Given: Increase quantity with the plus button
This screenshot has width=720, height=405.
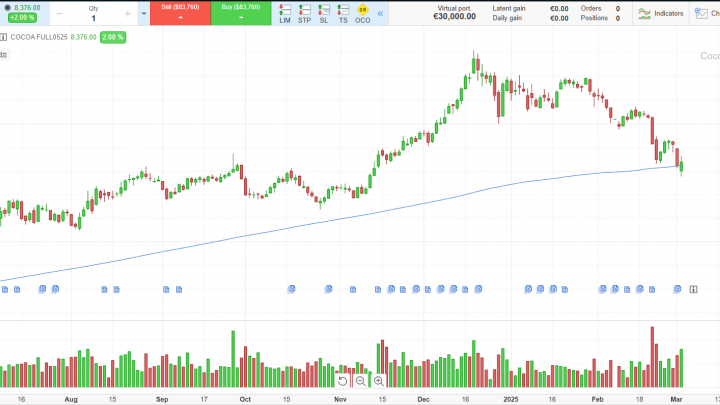Looking at the screenshot, I should (127, 14).
